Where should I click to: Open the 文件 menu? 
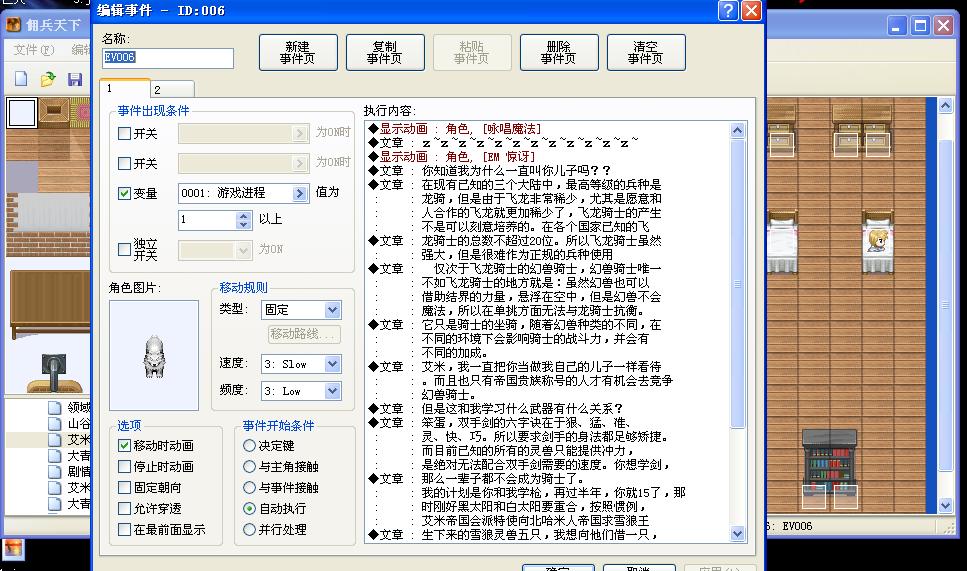pyautogui.click(x=32, y=50)
